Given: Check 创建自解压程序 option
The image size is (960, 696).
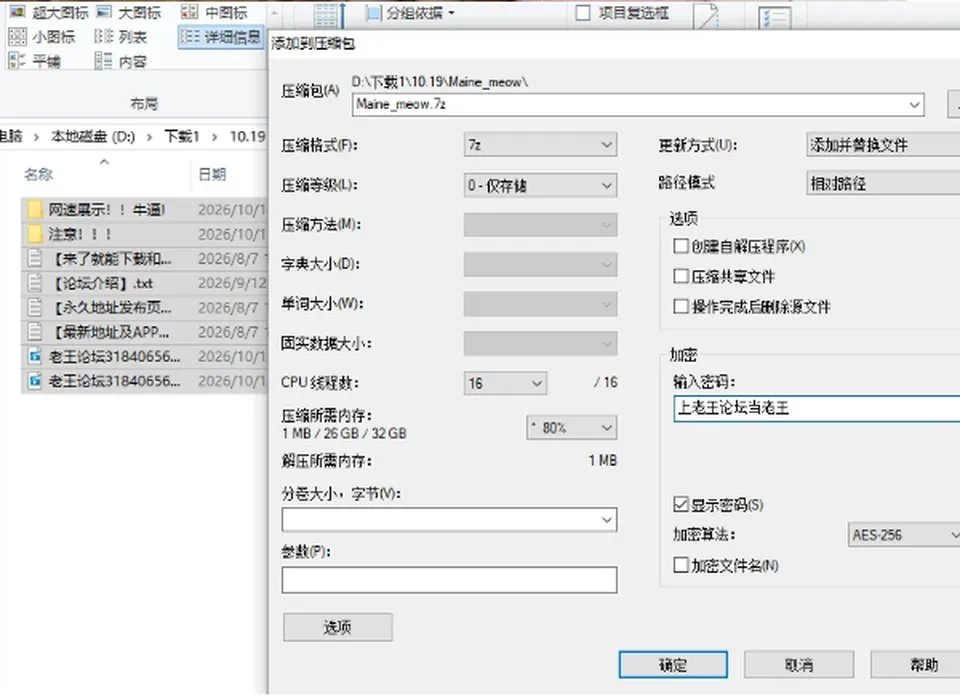Looking at the screenshot, I should [681, 246].
